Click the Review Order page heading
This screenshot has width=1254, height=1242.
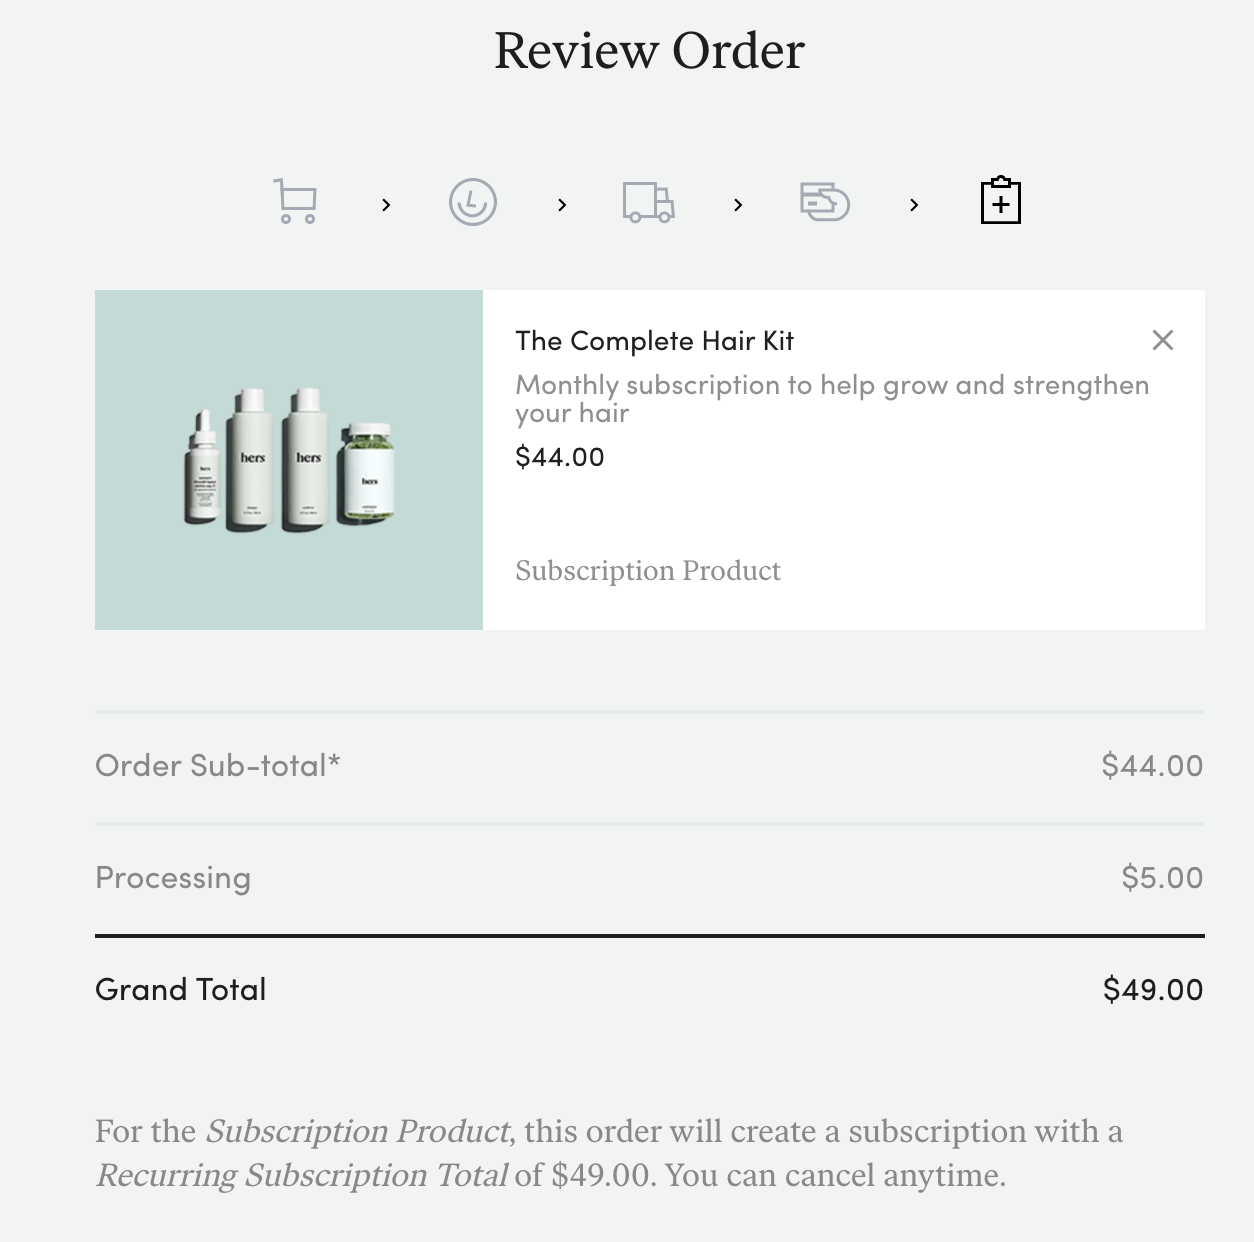click(x=648, y=51)
